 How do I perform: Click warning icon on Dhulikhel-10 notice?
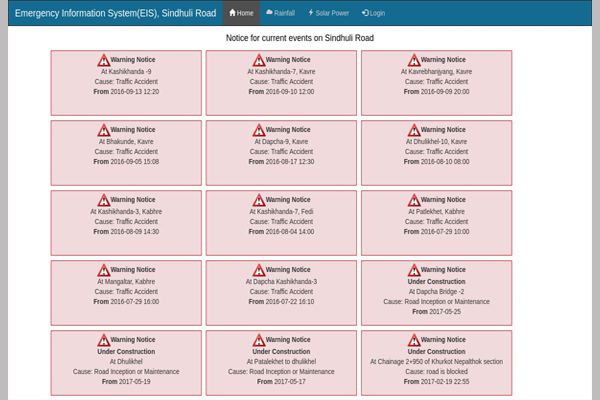click(x=414, y=130)
